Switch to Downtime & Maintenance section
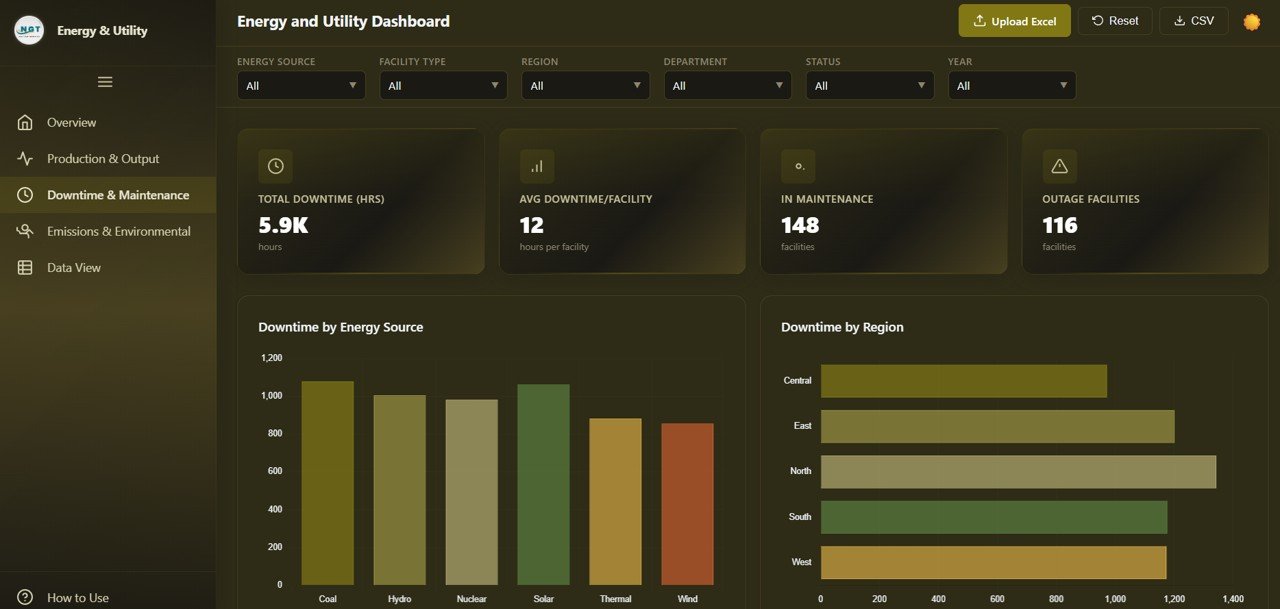 click(119, 195)
